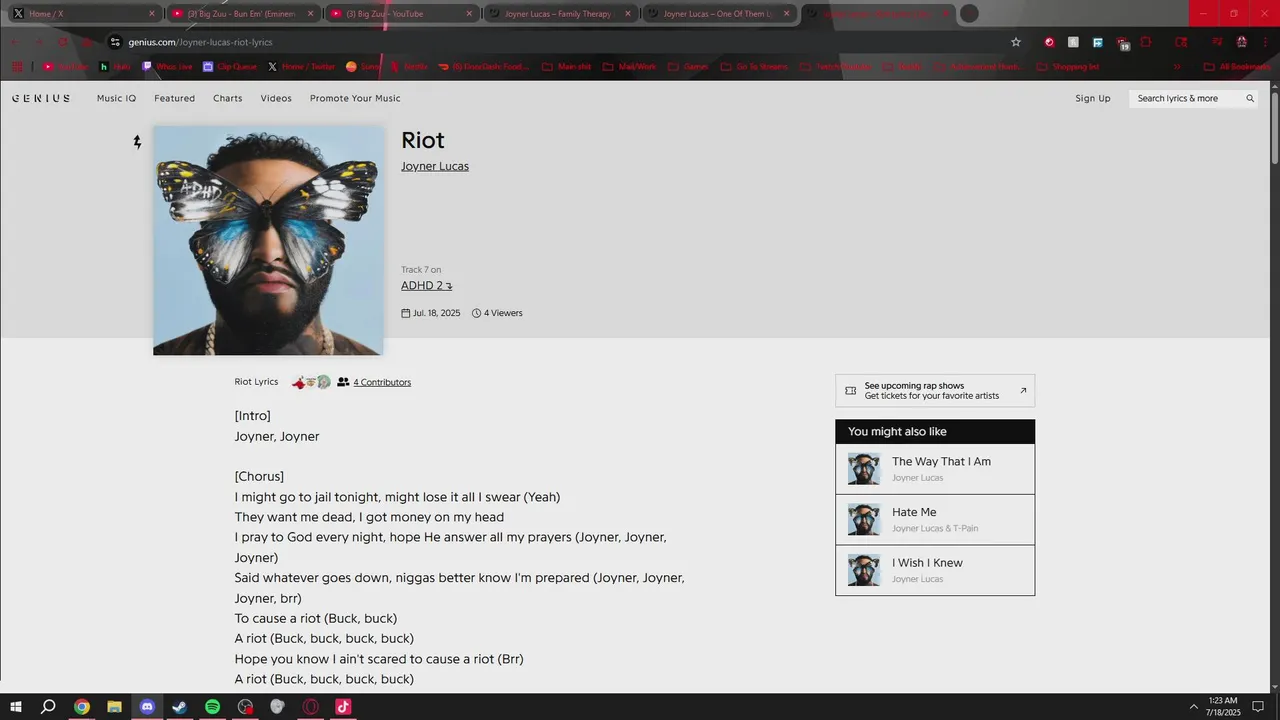
Task: Click lyric 'Hope you know I ain't scared to cause a riot (Brr)'
Action: (379, 659)
